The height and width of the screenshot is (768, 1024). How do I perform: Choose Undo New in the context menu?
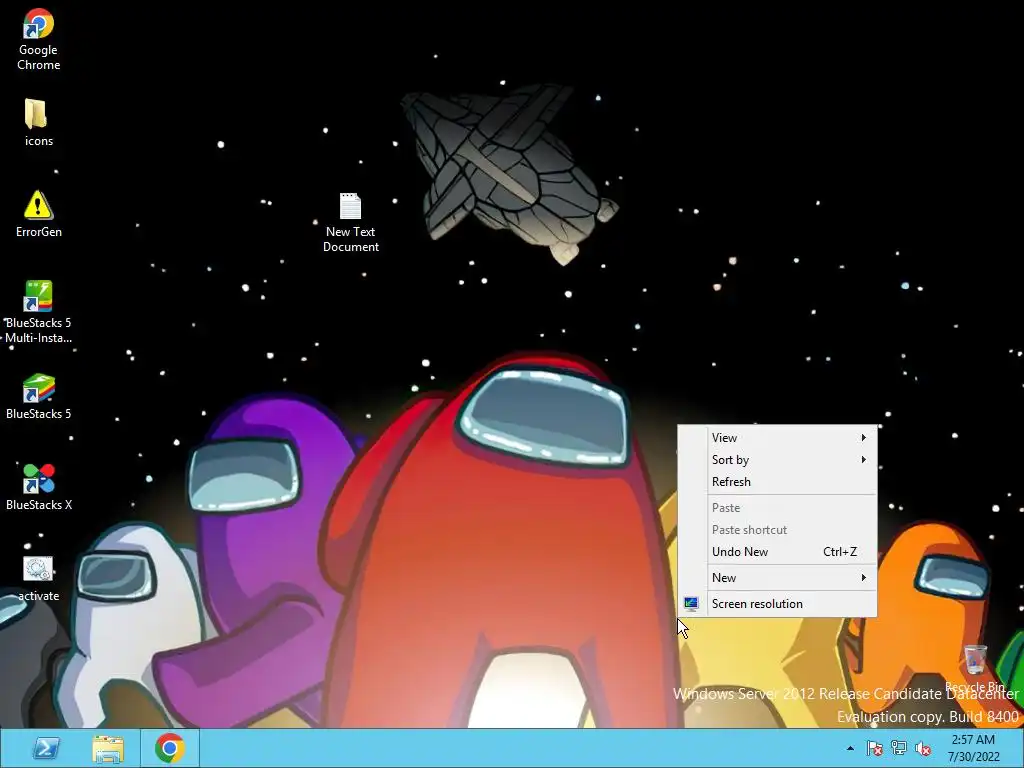(x=777, y=552)
